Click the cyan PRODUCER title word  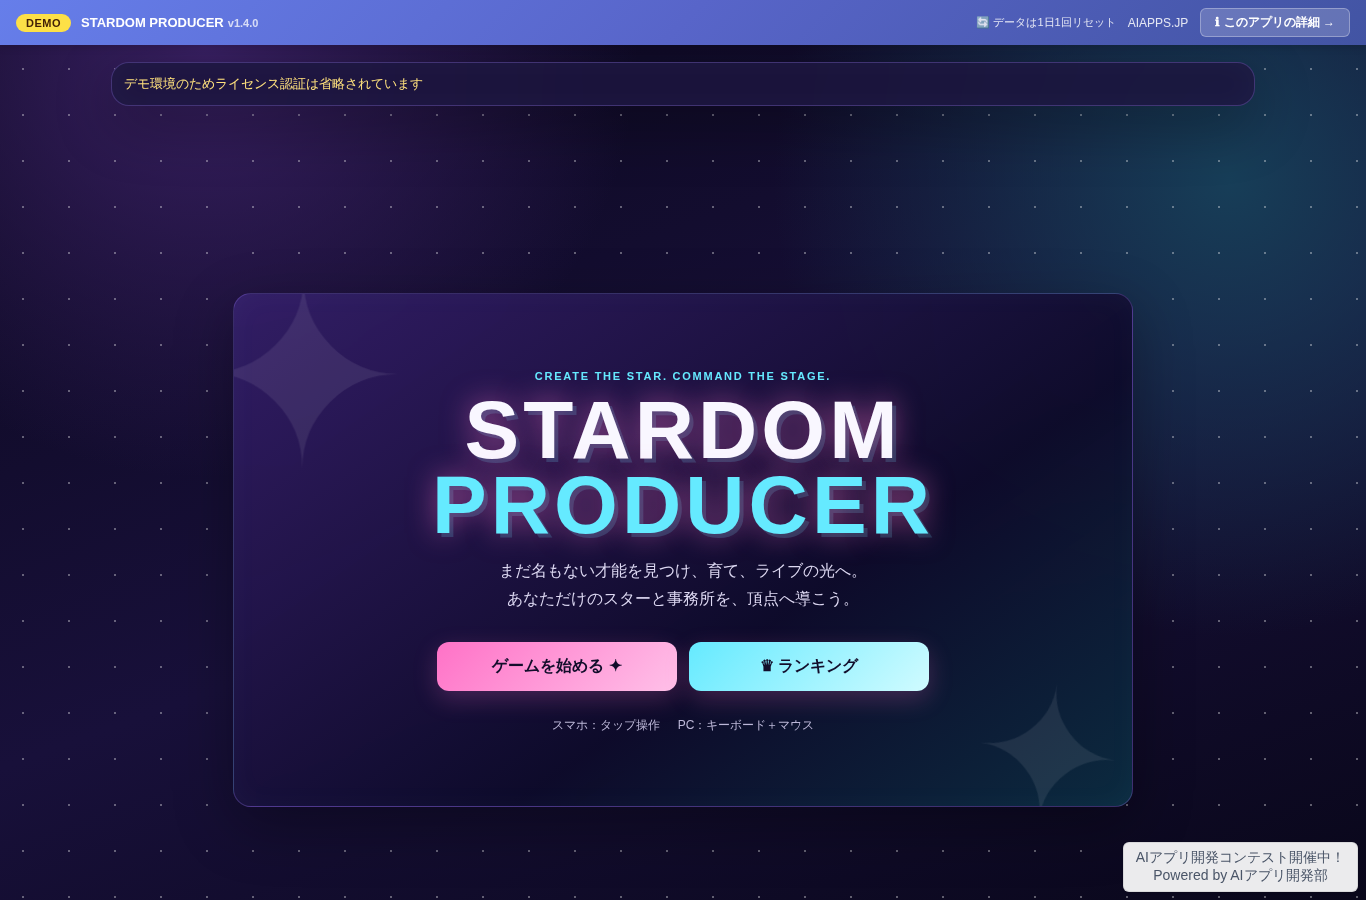683,505
